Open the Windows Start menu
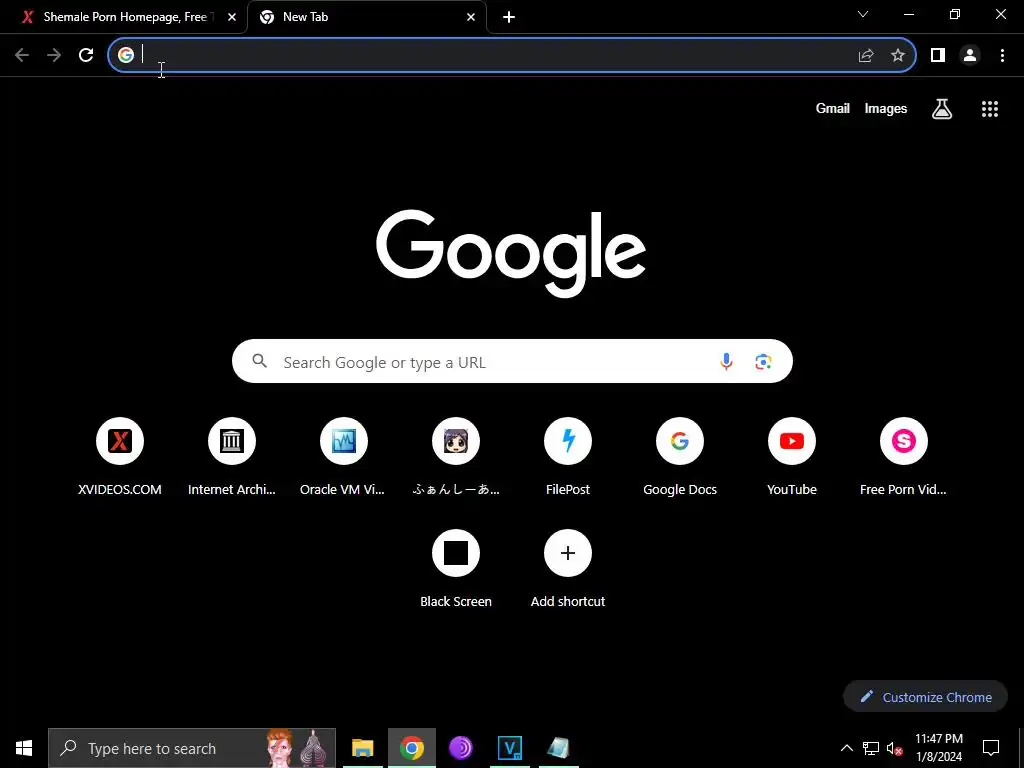This screenshot has height=768, width=1024. pos(24,748)
